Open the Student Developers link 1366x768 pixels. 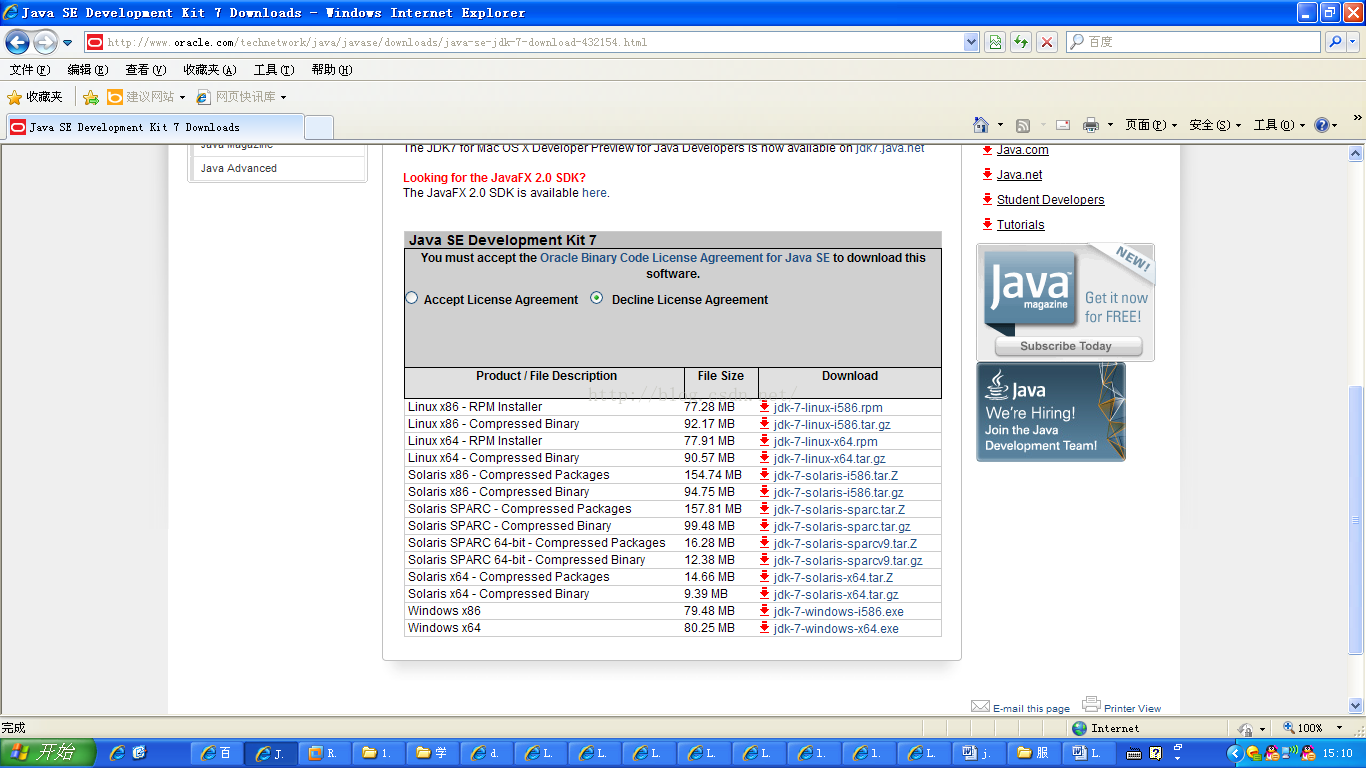(1050, 199)
